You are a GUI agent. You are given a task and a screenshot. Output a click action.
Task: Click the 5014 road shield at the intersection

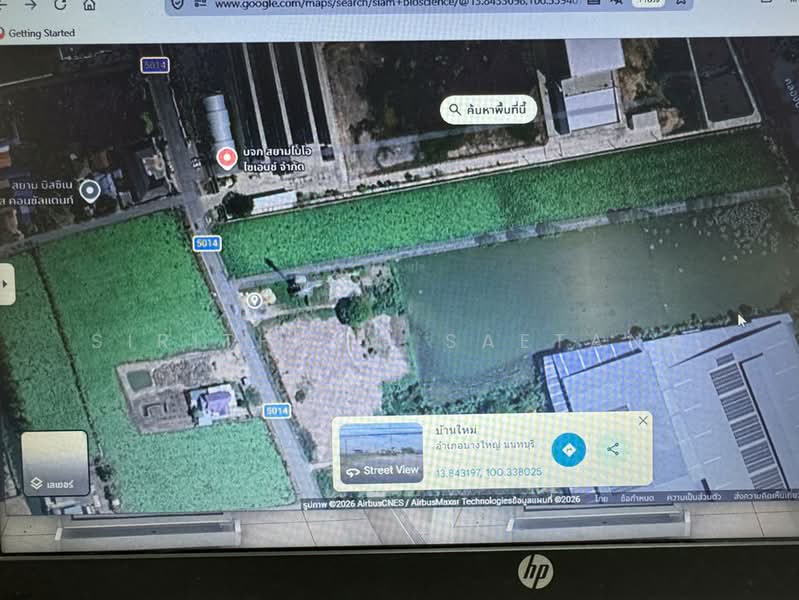tap(207, 244)
